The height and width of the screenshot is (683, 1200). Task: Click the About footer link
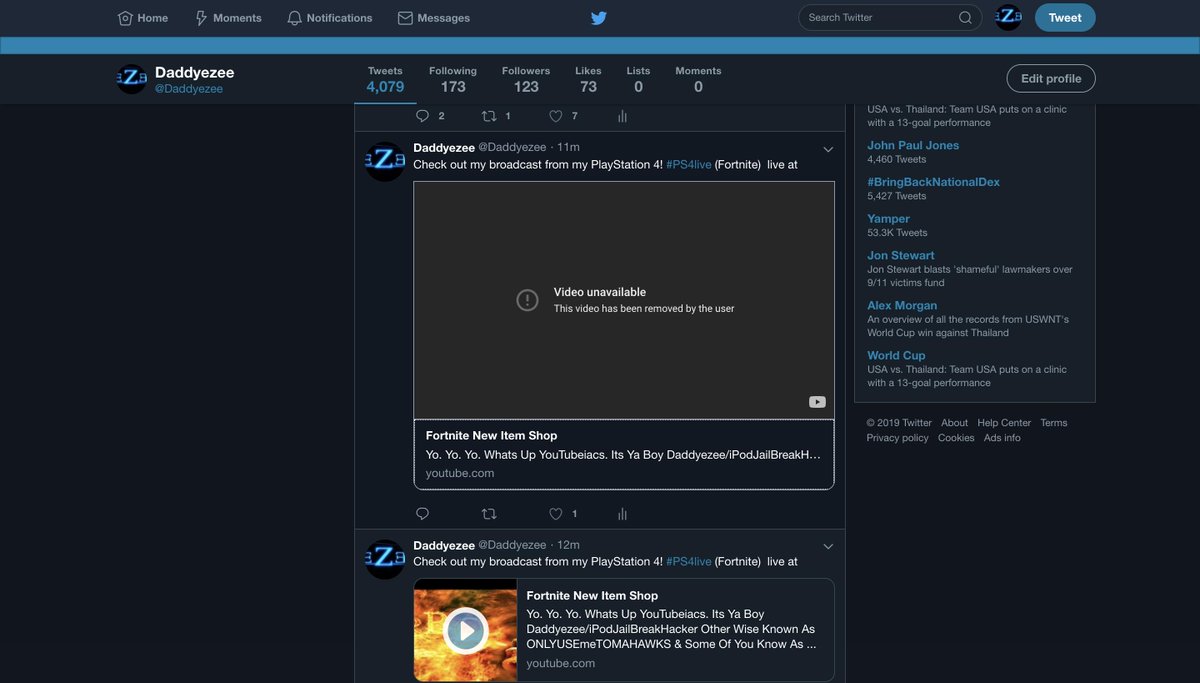954,423
